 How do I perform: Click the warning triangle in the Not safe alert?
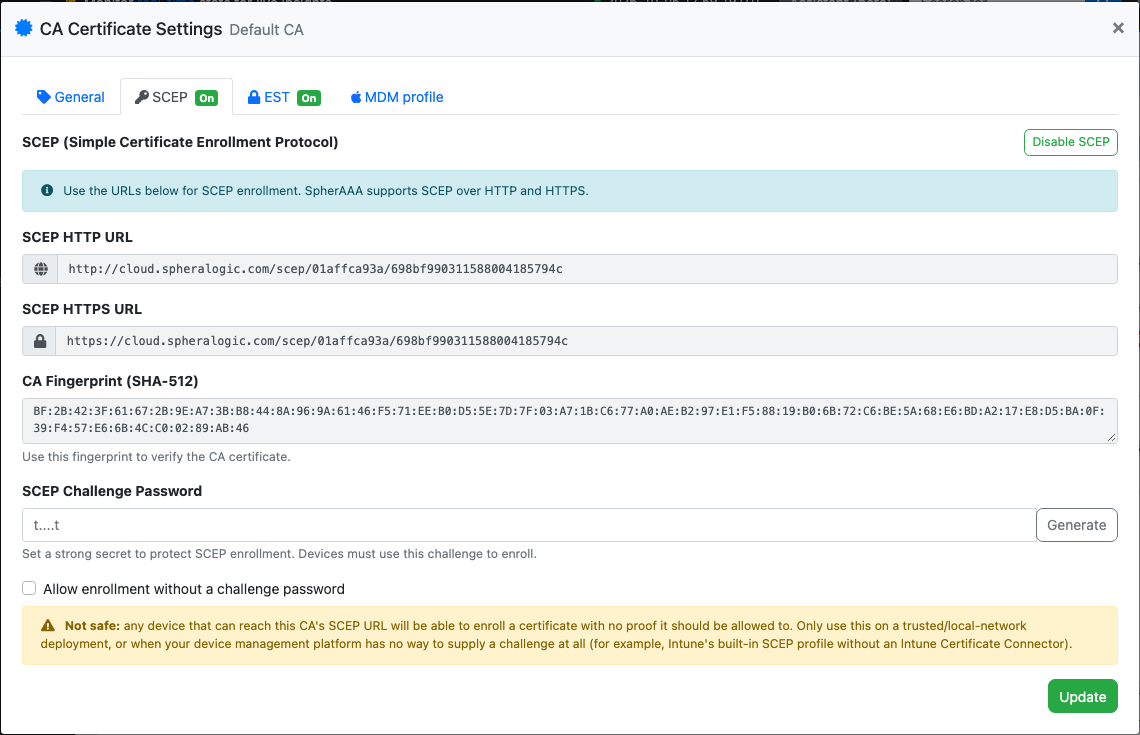[48, 625]
